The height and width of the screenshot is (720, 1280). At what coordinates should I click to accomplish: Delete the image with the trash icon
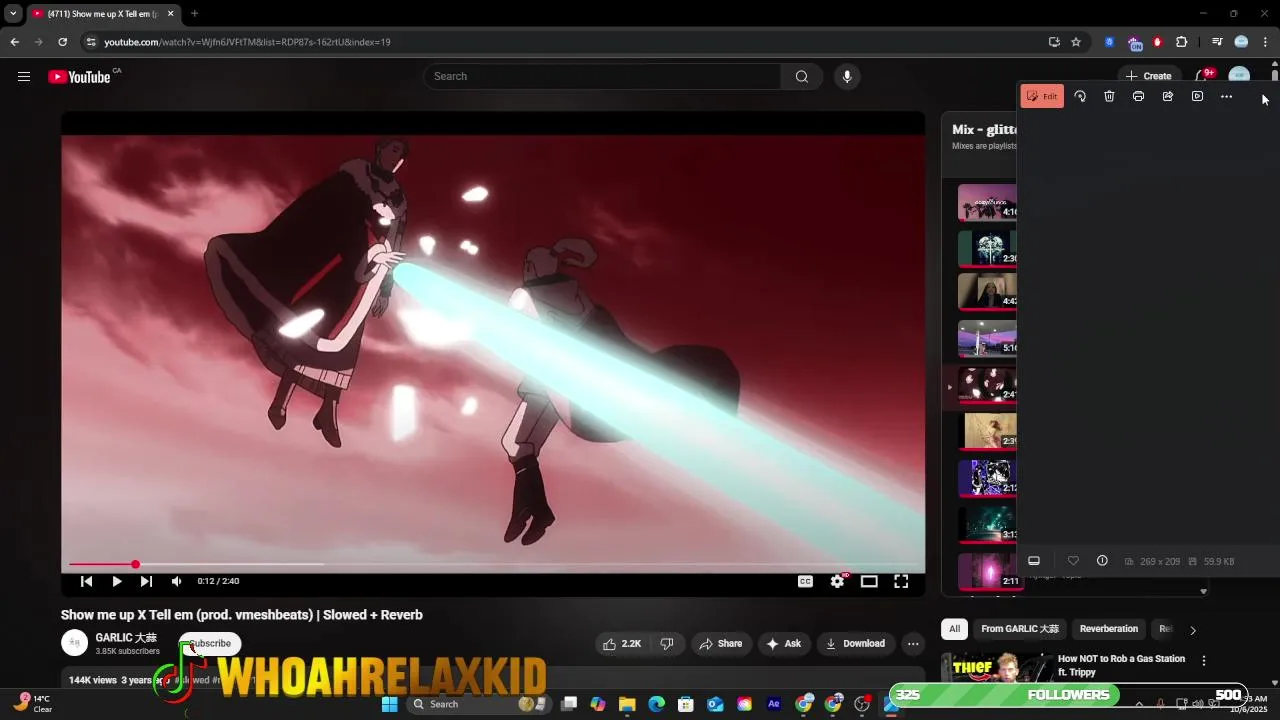click(x=1109, y=97)
